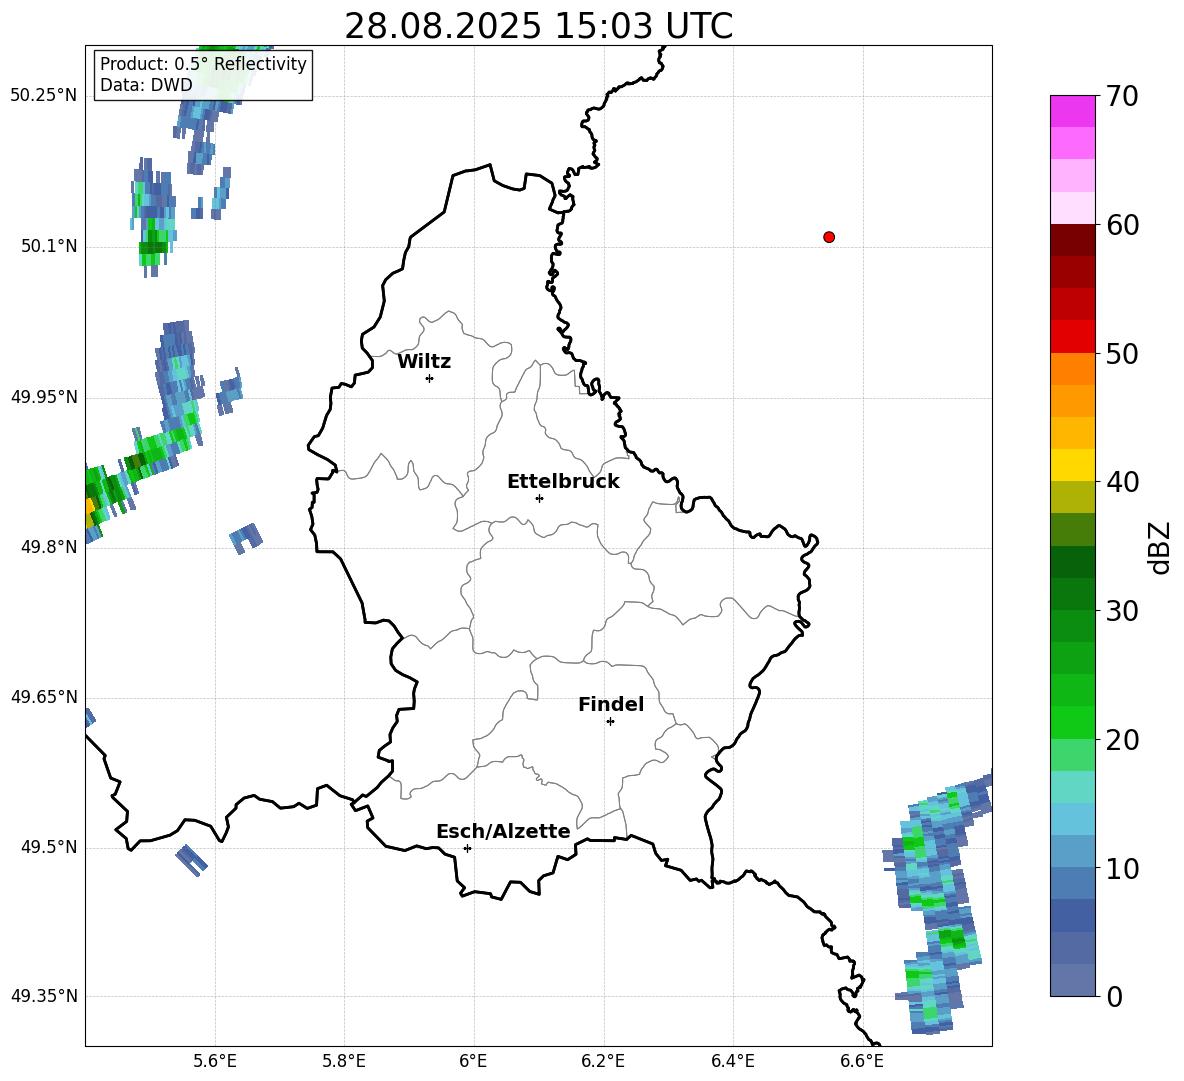Image resolution: width=1184 pixels, height=1081 pixels.
Task: Click the 30 tick on colorbar
Action: click(1122, 611)
